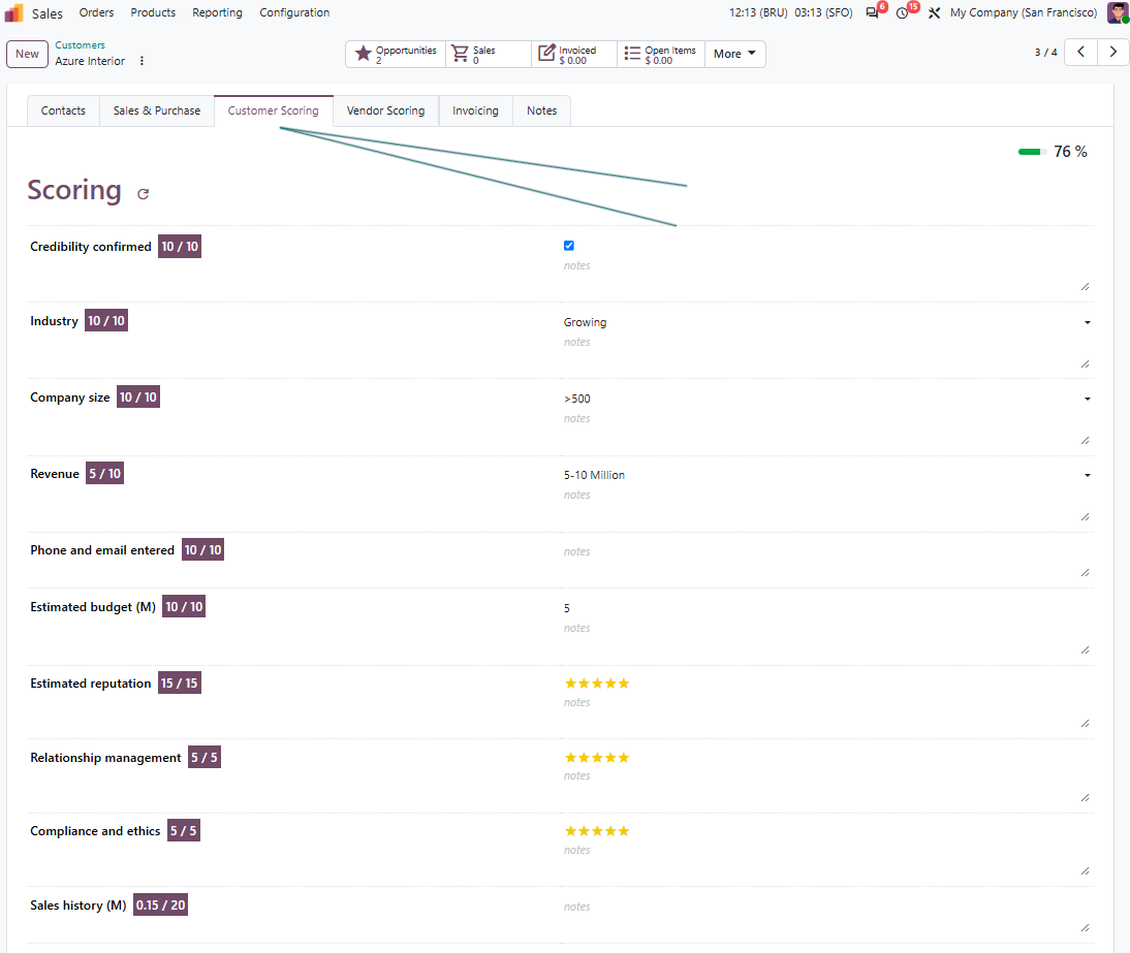
Task: Click the Estimated reputation 15 / 15 badge
Action: point(179,683)
